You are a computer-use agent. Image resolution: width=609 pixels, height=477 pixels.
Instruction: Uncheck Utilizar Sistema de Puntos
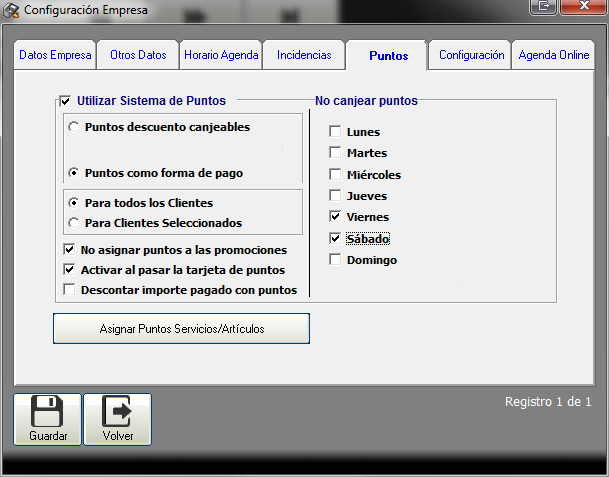pyautogui.click(x=66, y=101)
